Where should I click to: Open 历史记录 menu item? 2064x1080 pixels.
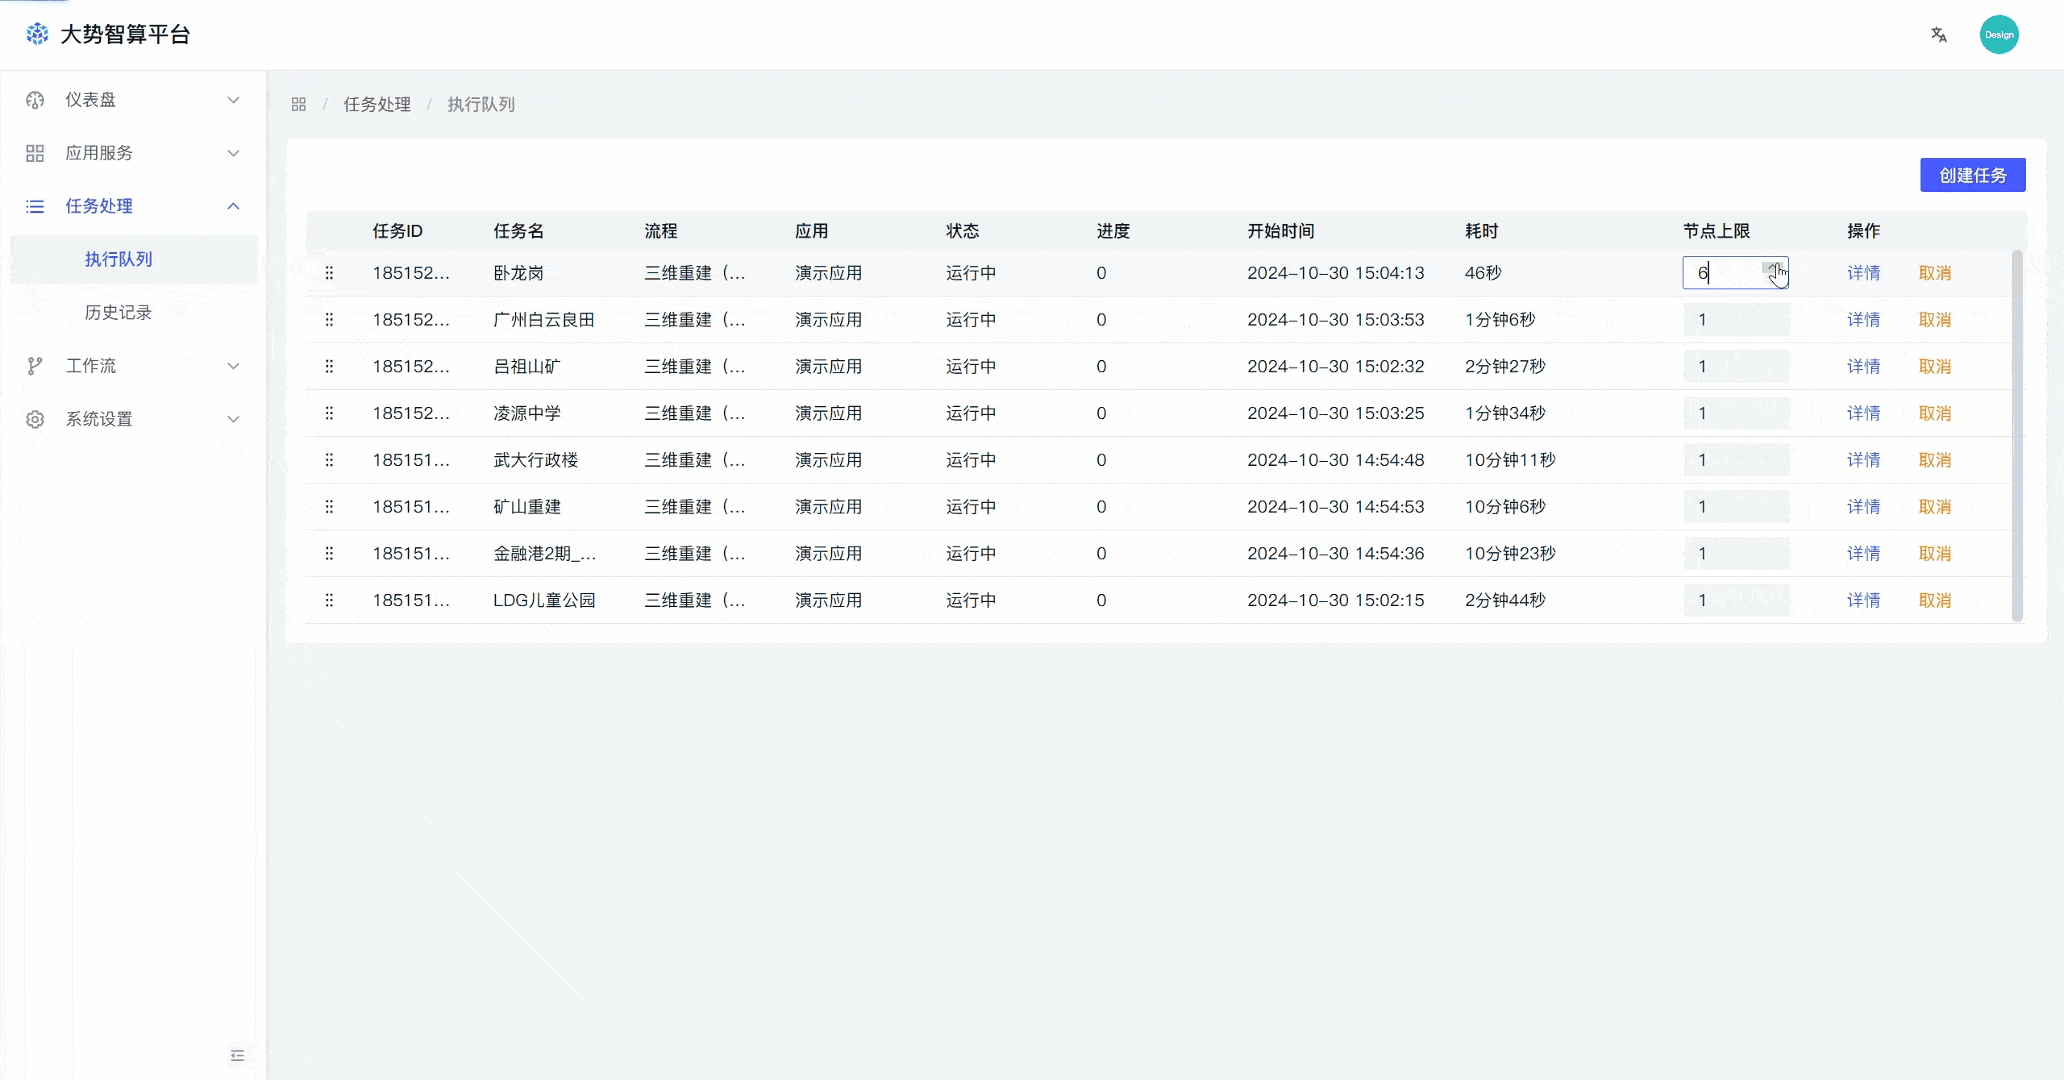pyautogui.click(x=118, y=312)
